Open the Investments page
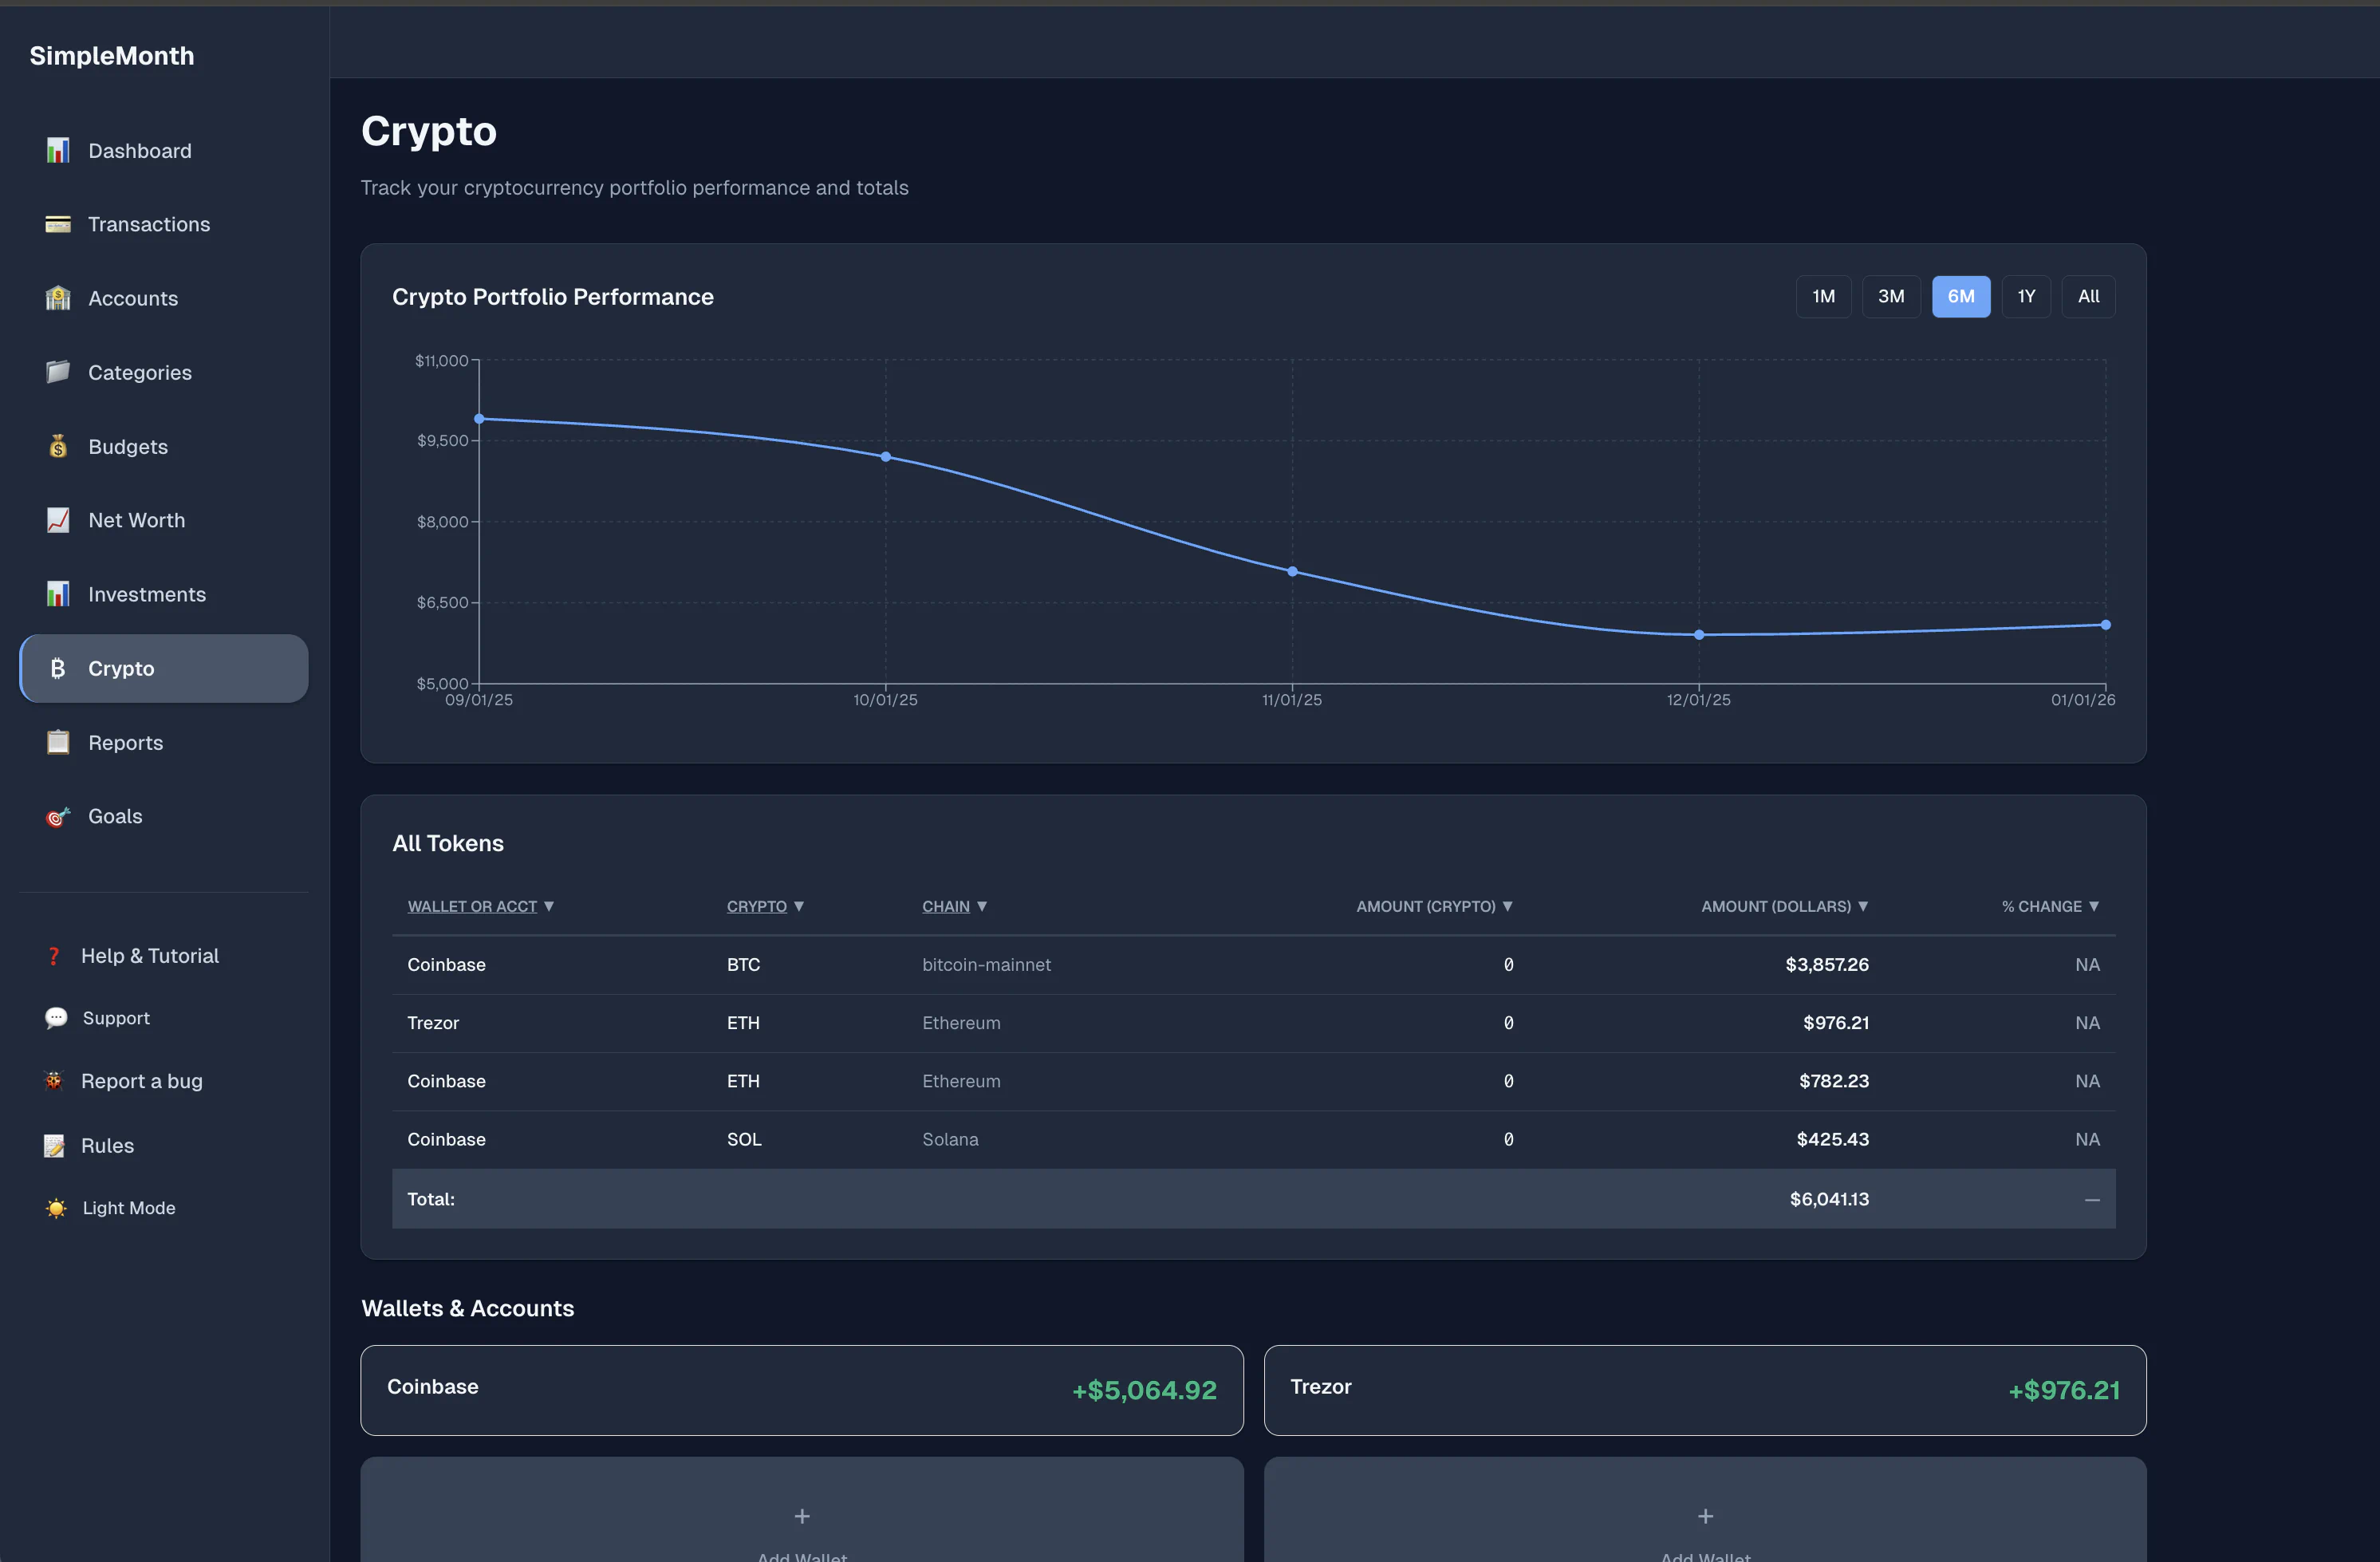 146,594
